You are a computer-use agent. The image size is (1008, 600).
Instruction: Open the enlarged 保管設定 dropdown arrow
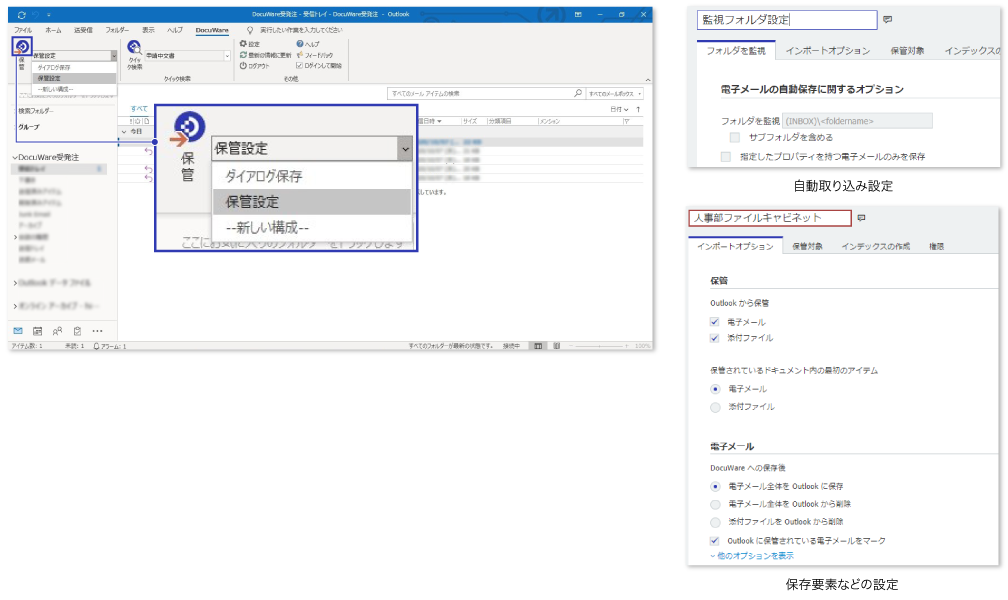tap(404, 149)
